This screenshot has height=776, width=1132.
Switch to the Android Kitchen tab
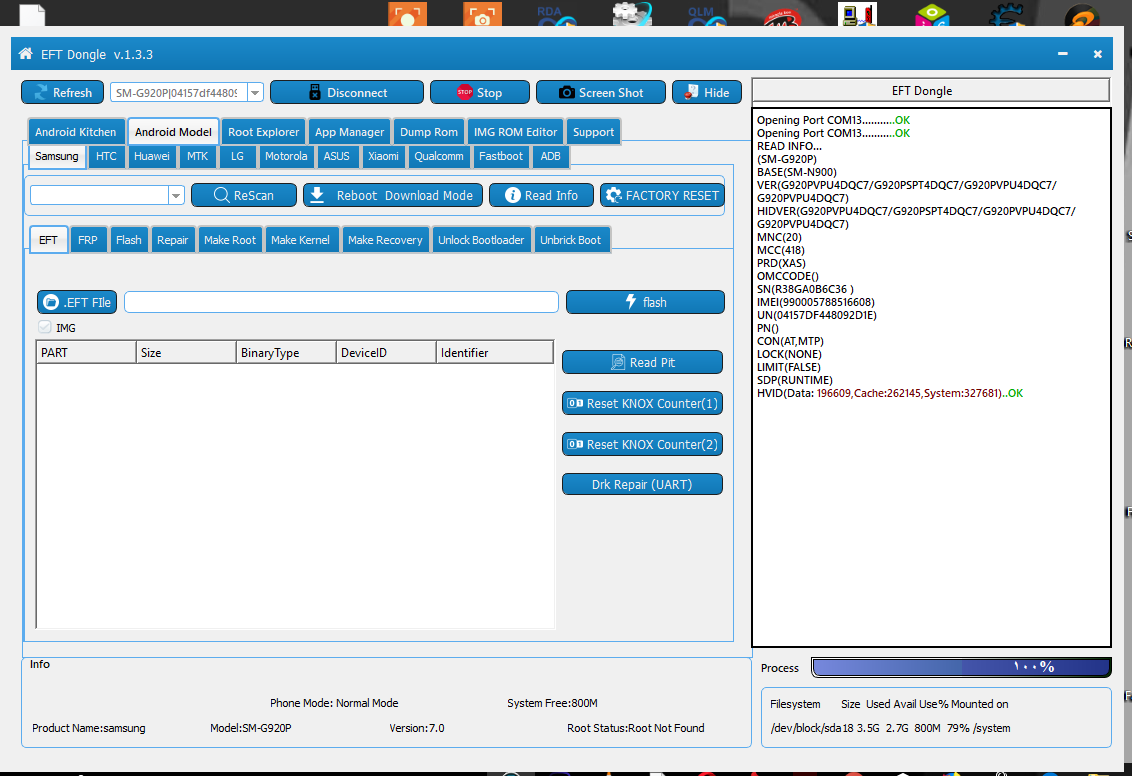tap(76, 132)
